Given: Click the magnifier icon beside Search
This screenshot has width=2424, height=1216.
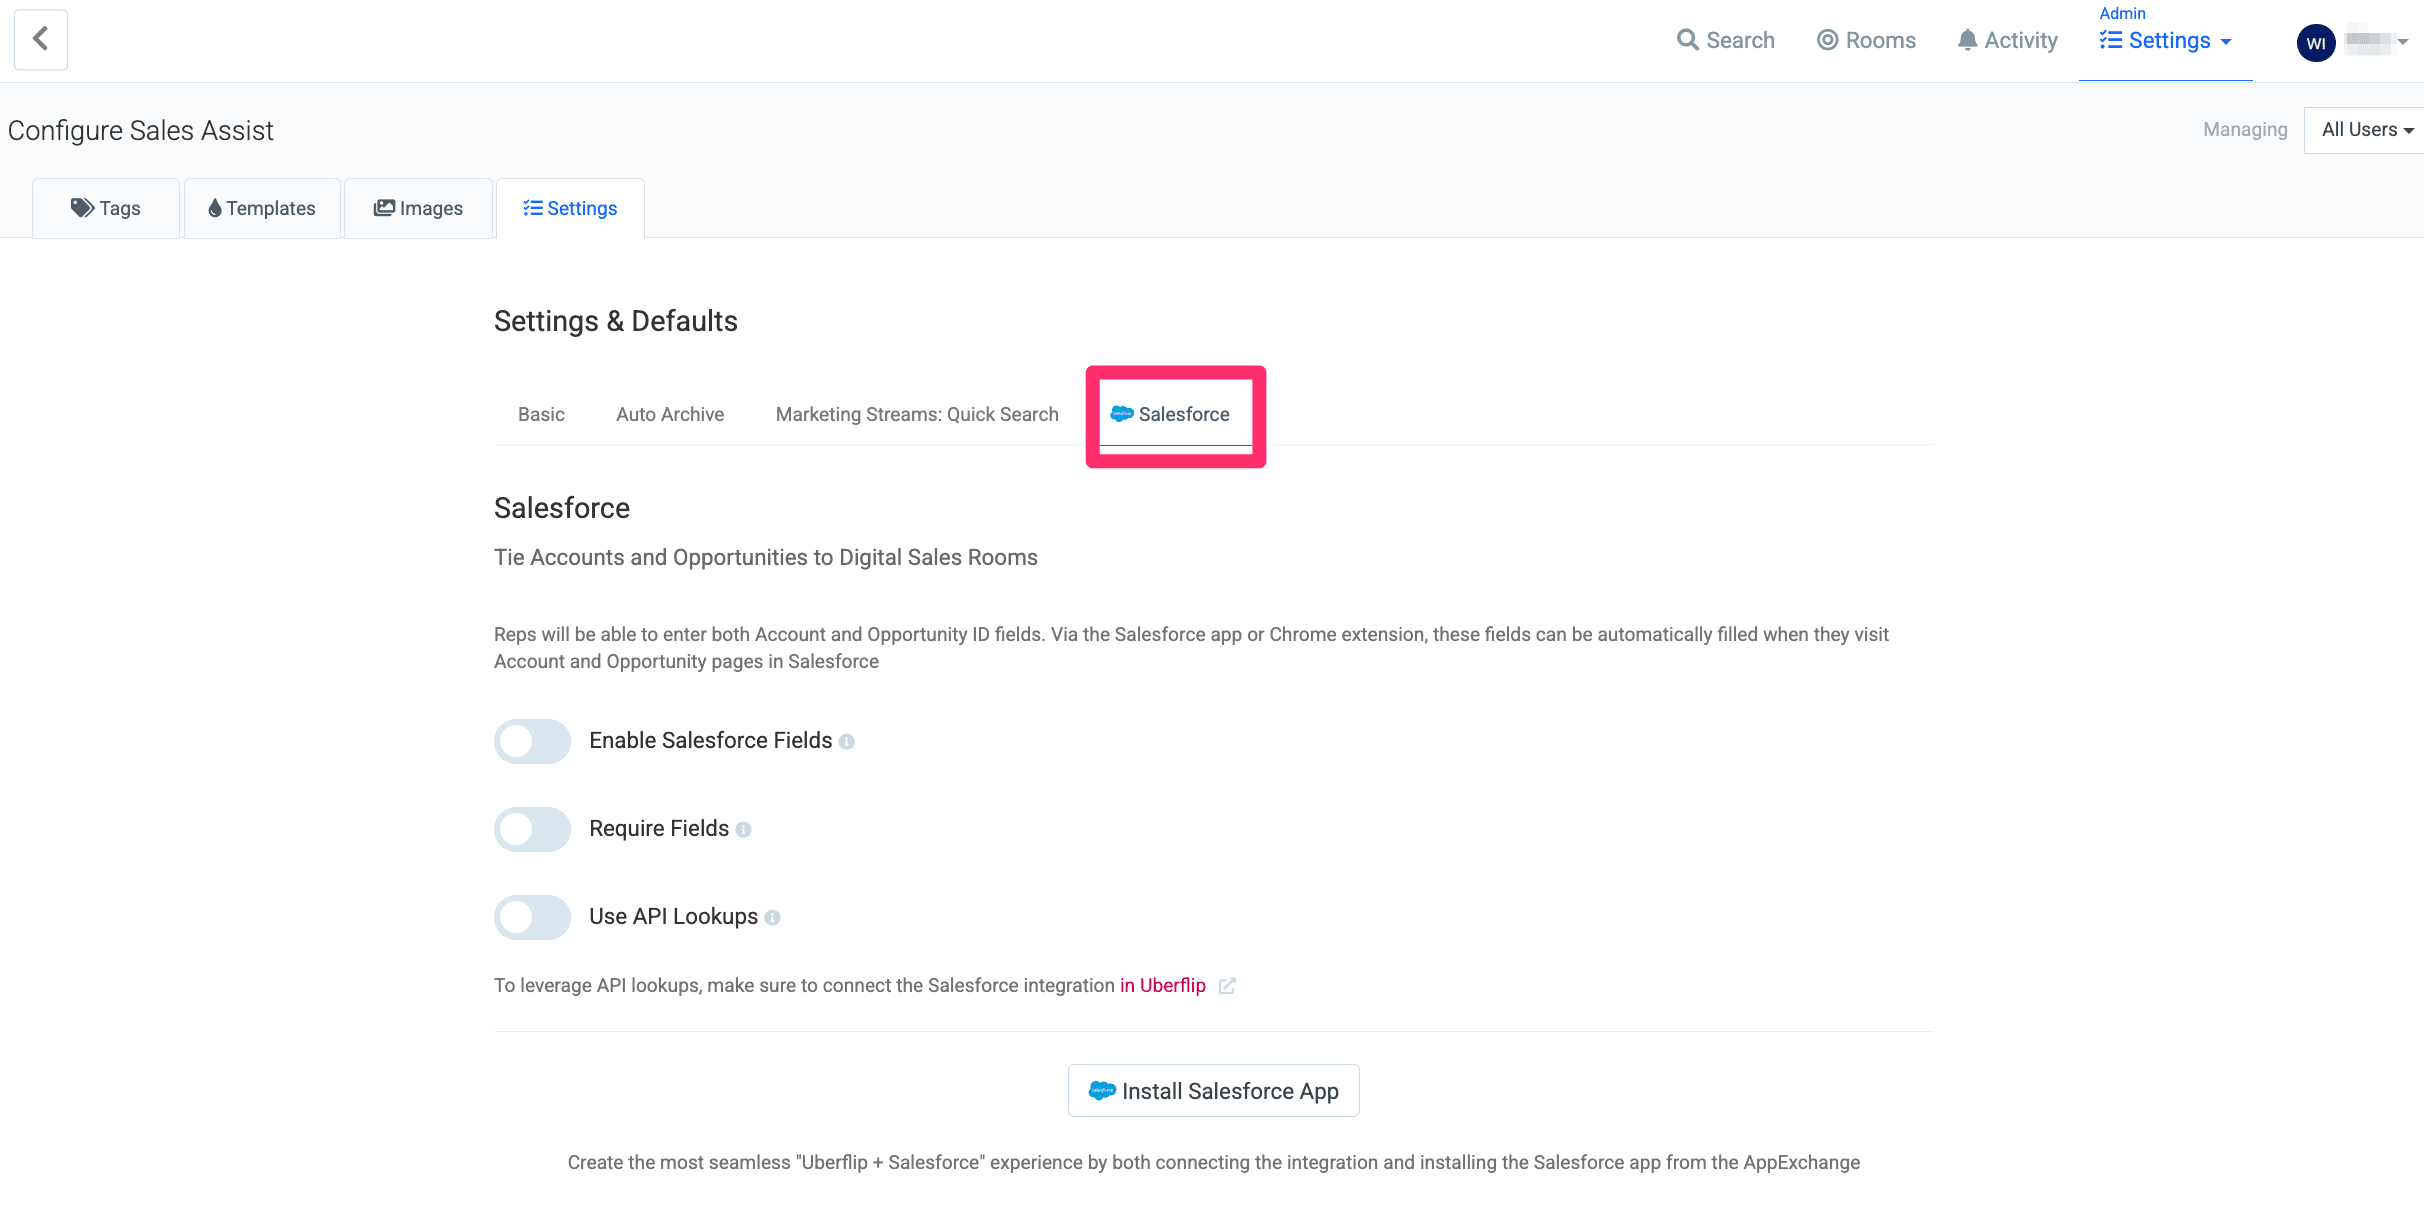Looking at the screenshot, I should [x=1687, y=40].
